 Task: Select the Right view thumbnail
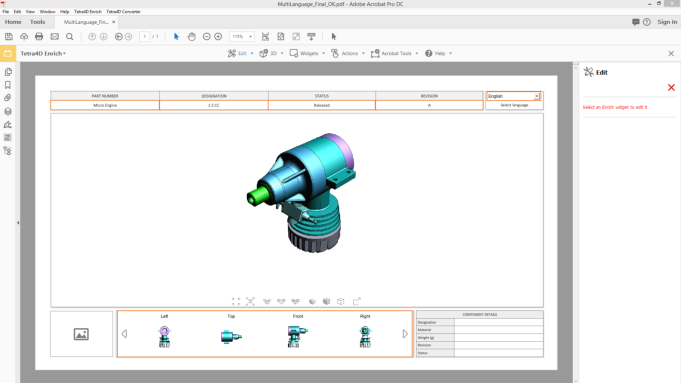[365, 336]
